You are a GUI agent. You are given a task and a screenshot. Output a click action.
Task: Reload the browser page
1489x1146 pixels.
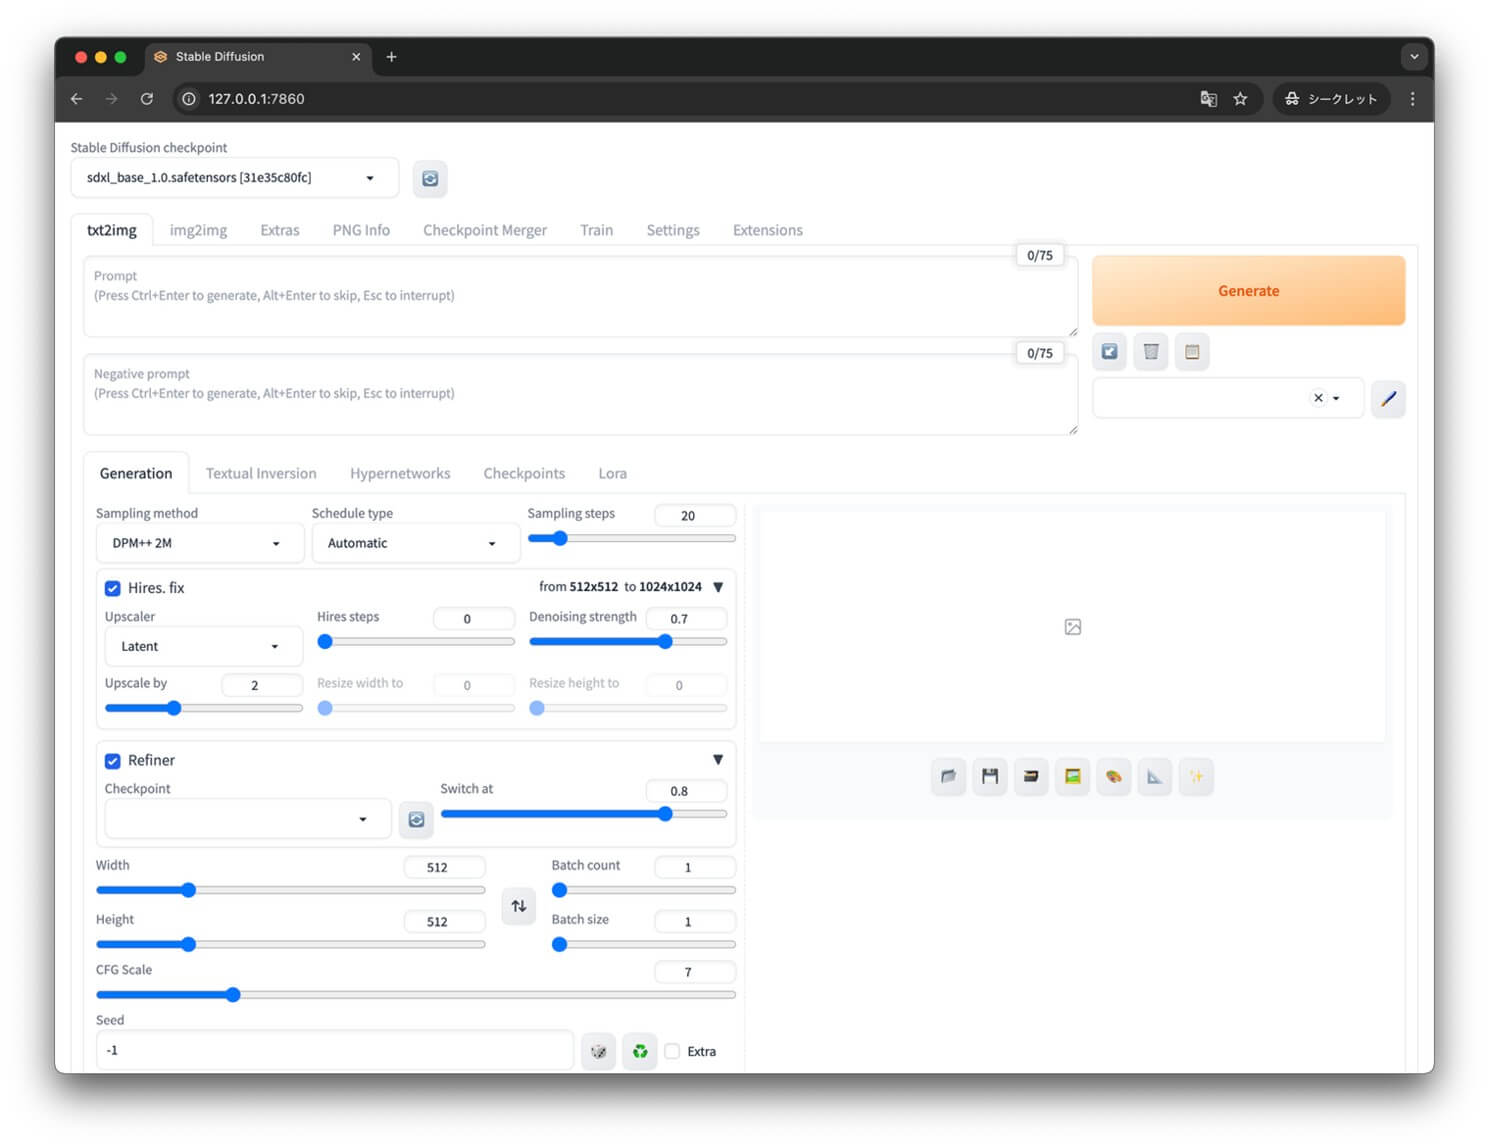147,99
